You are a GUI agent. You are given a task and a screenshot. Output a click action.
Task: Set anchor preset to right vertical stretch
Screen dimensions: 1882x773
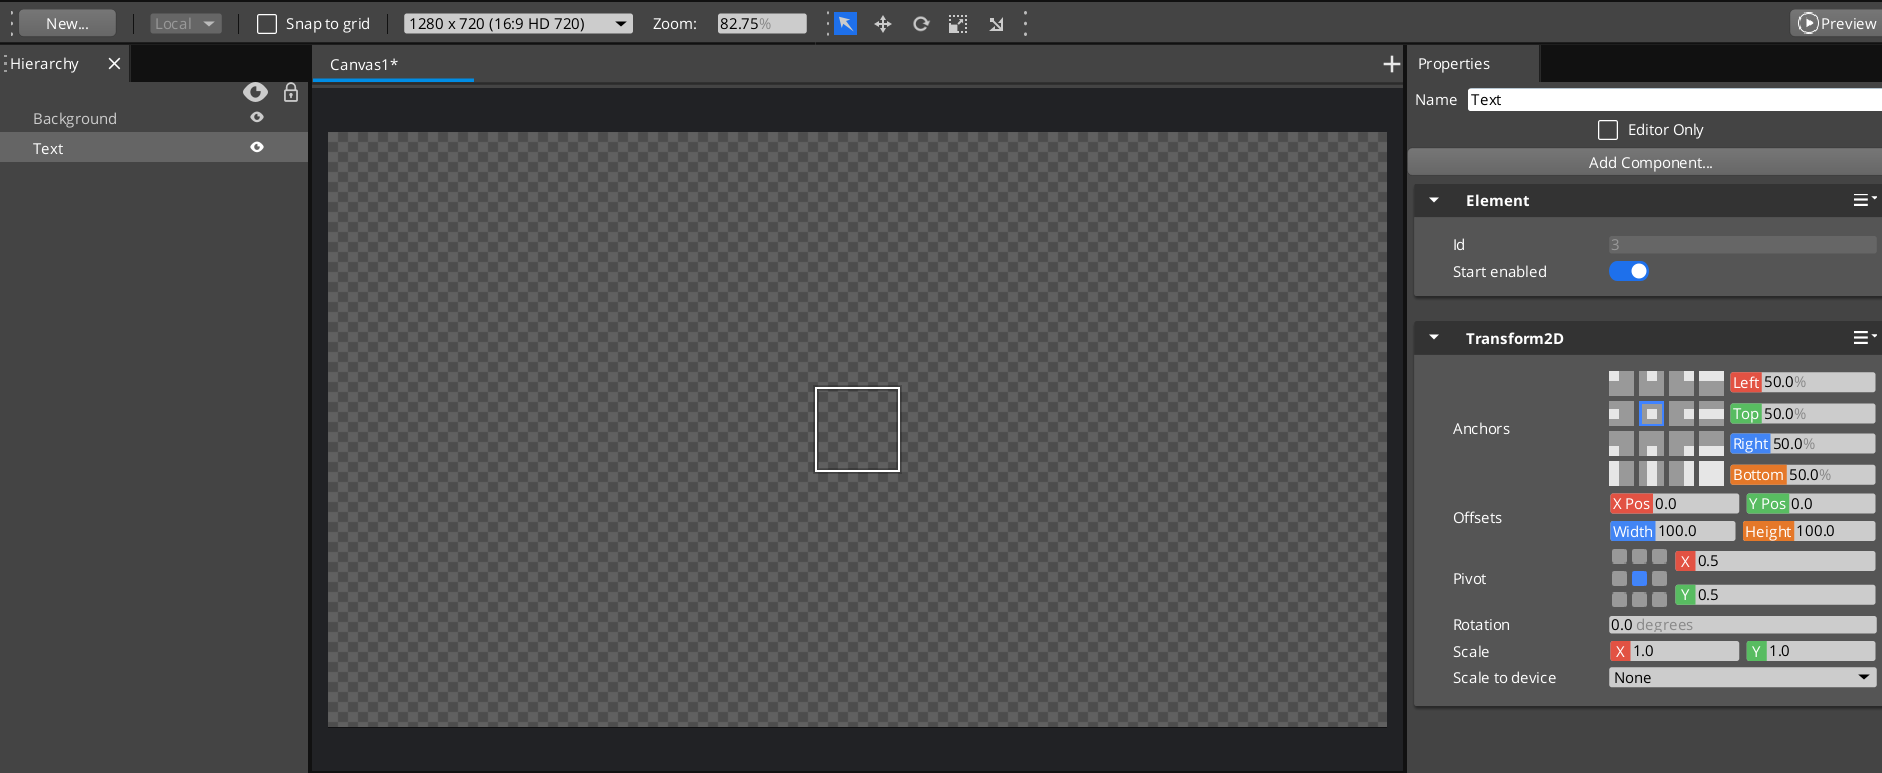pos(1681,473)
